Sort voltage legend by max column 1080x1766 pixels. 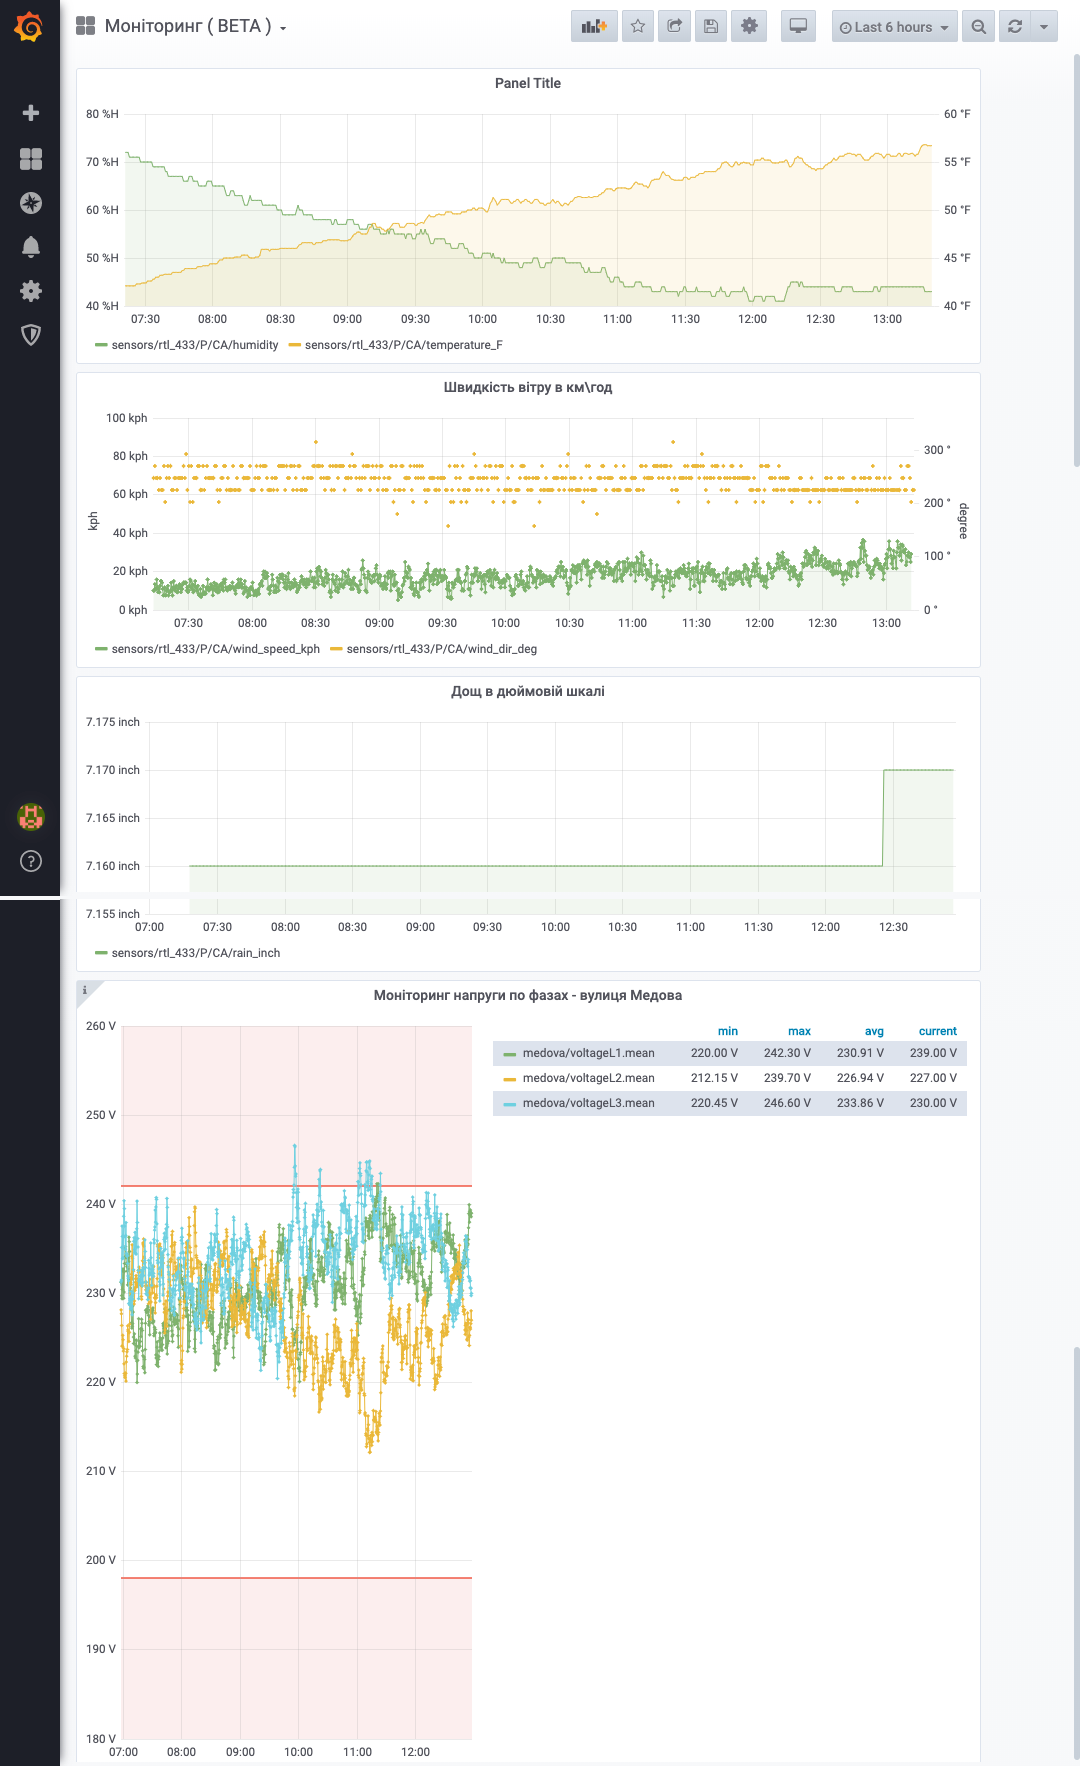point(799,1031)
